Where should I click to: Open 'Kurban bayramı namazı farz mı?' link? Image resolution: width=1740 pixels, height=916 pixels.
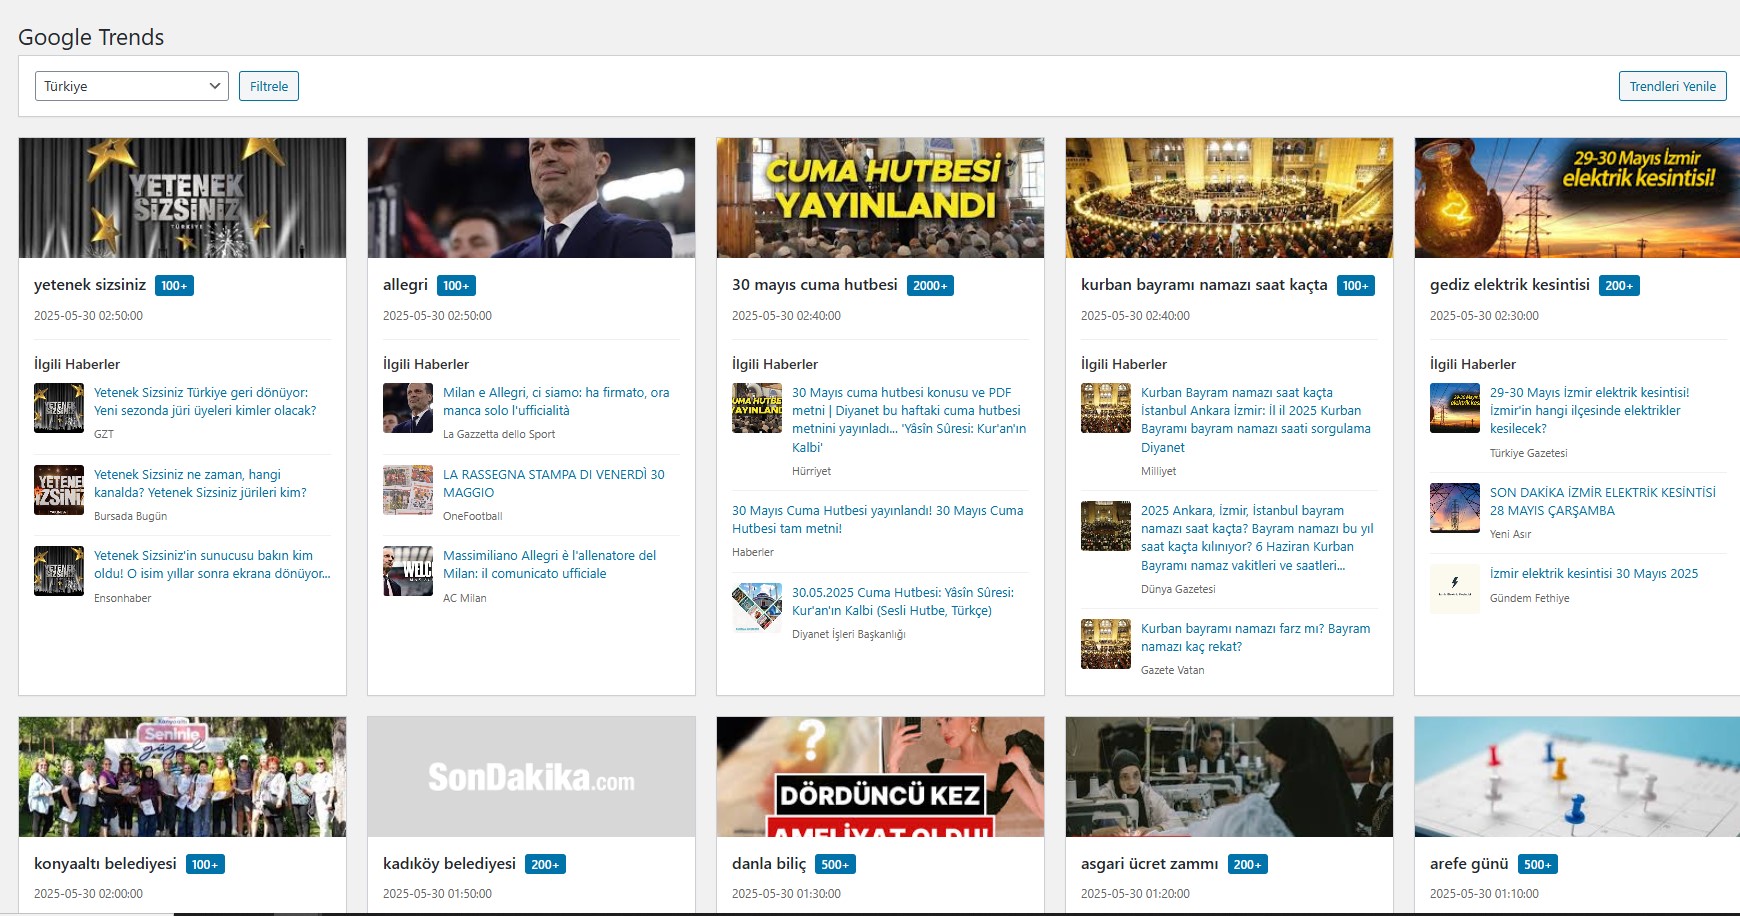tap(1256, 638)
